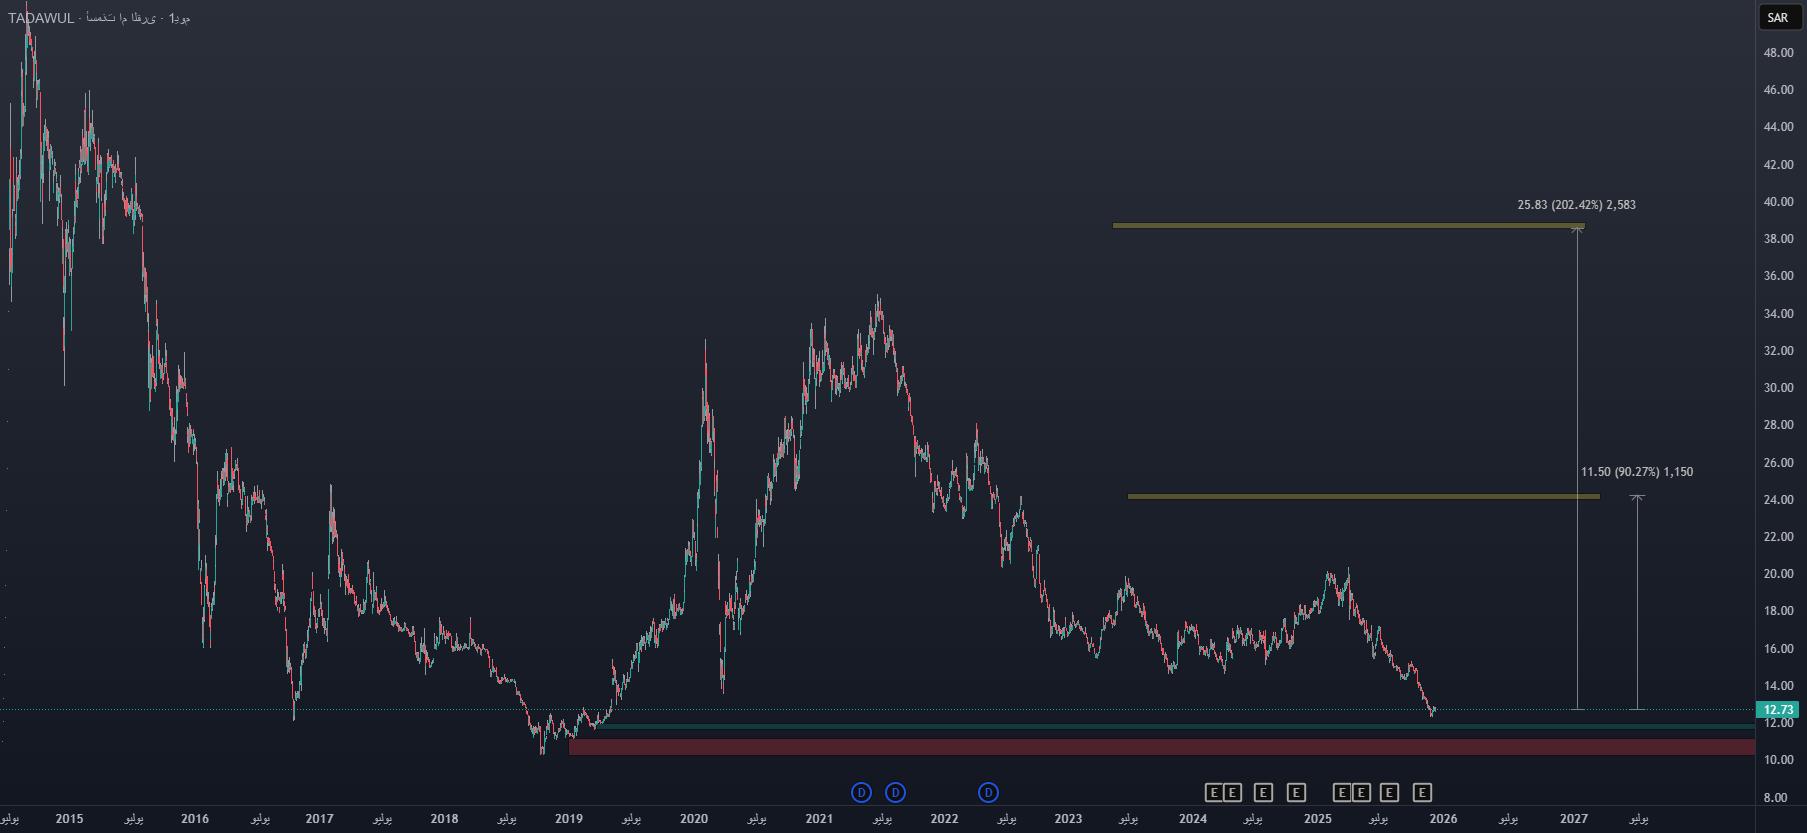Select the second earnings E marker from right
Image resolution: width=1807 pixels, height=833 pixels.
[x=1389, y=793]
